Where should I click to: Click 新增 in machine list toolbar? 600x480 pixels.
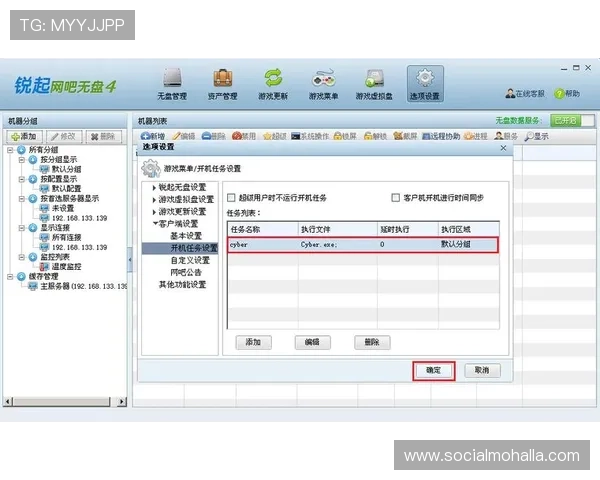click(x=153, y=136)
